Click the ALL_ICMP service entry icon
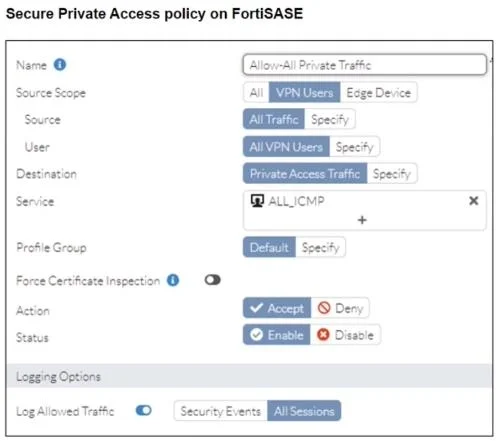This screenshot has height=441, width=499. coord(257,201)
